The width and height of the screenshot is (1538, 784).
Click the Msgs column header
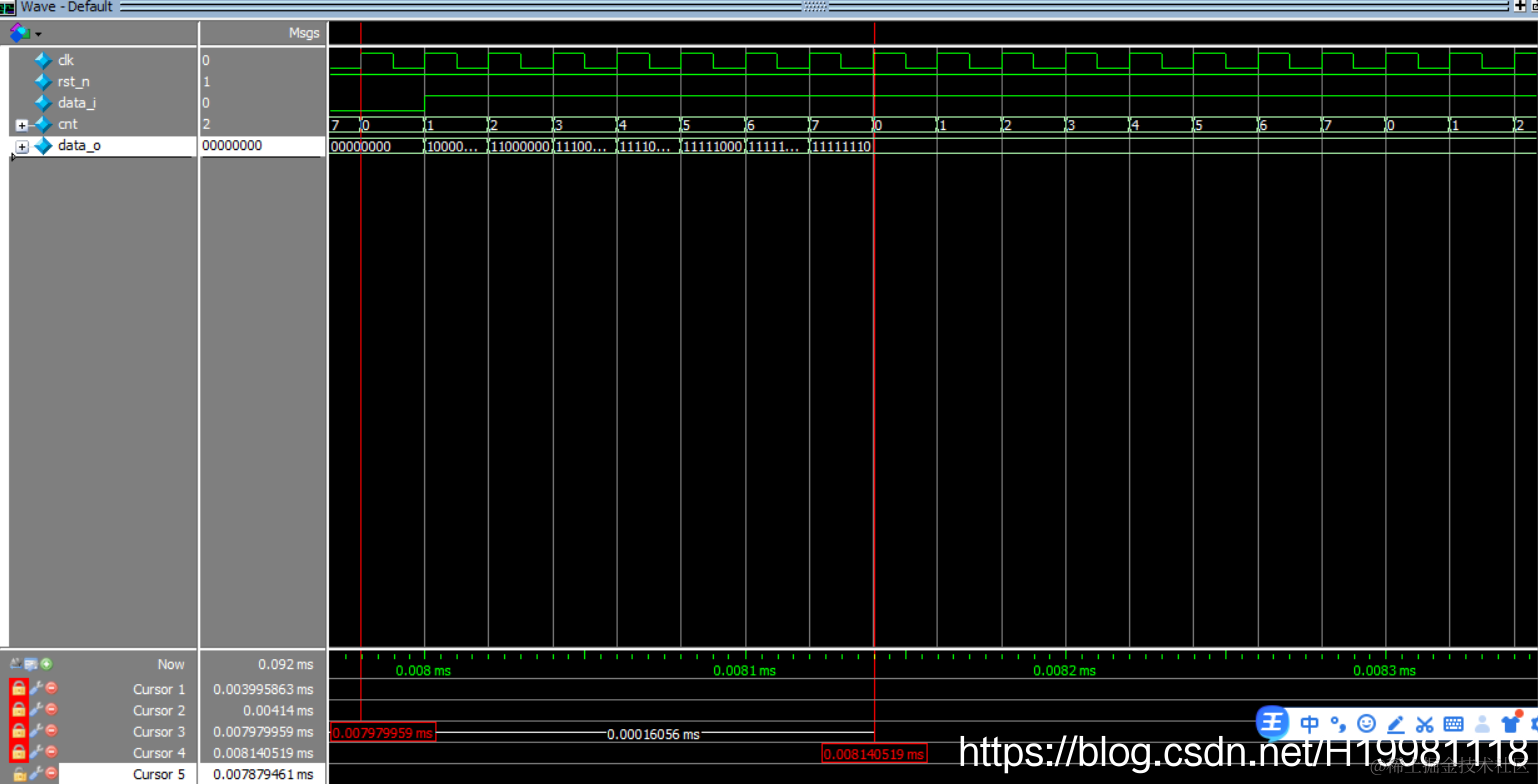point(304,33)
